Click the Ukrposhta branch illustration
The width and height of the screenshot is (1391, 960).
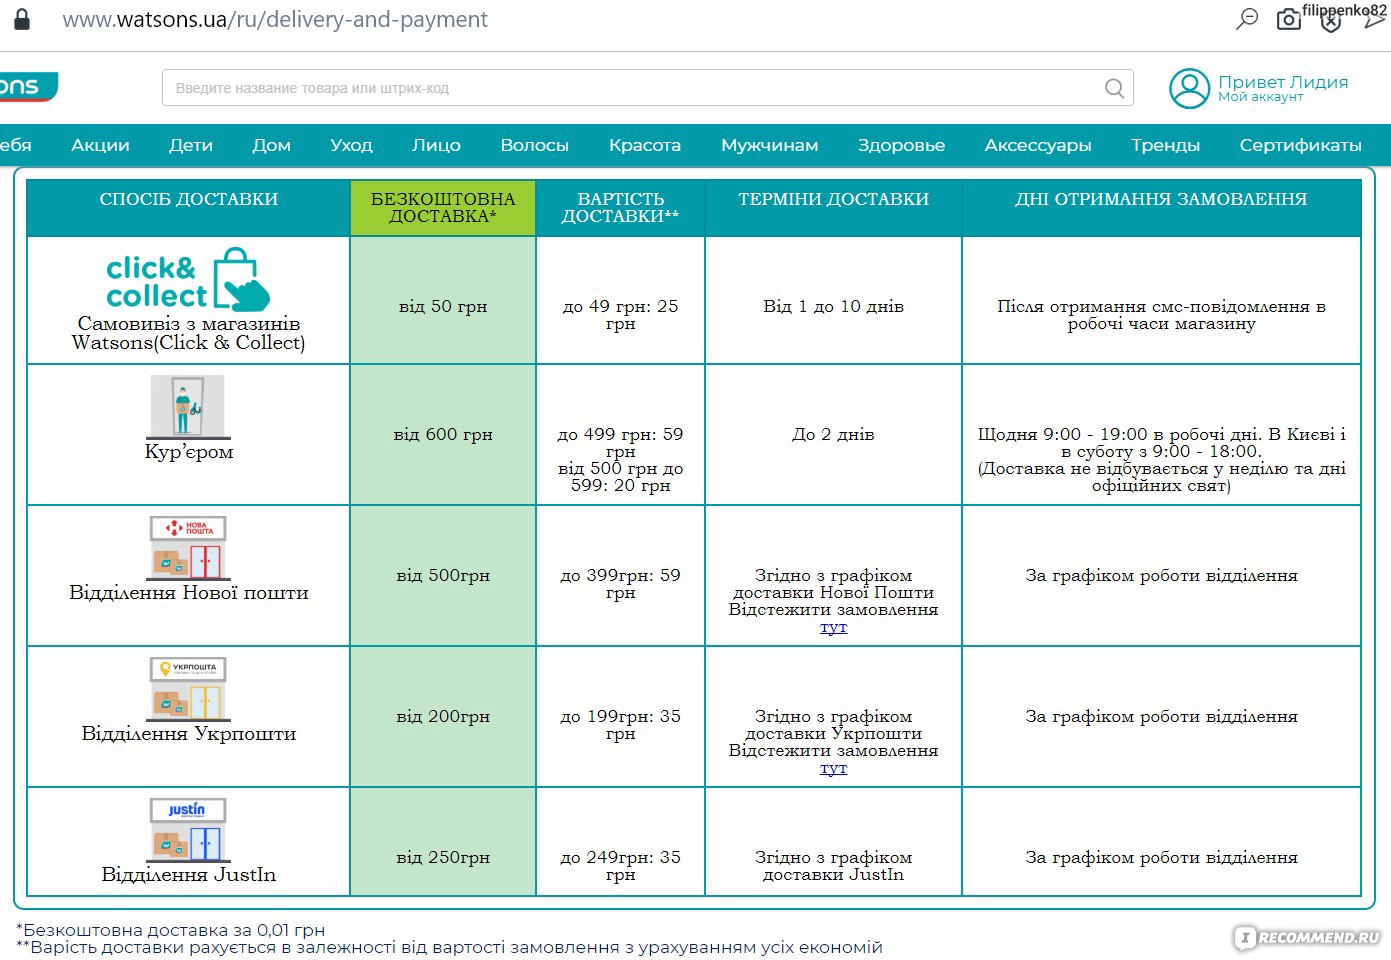click(x=188, y=688)
